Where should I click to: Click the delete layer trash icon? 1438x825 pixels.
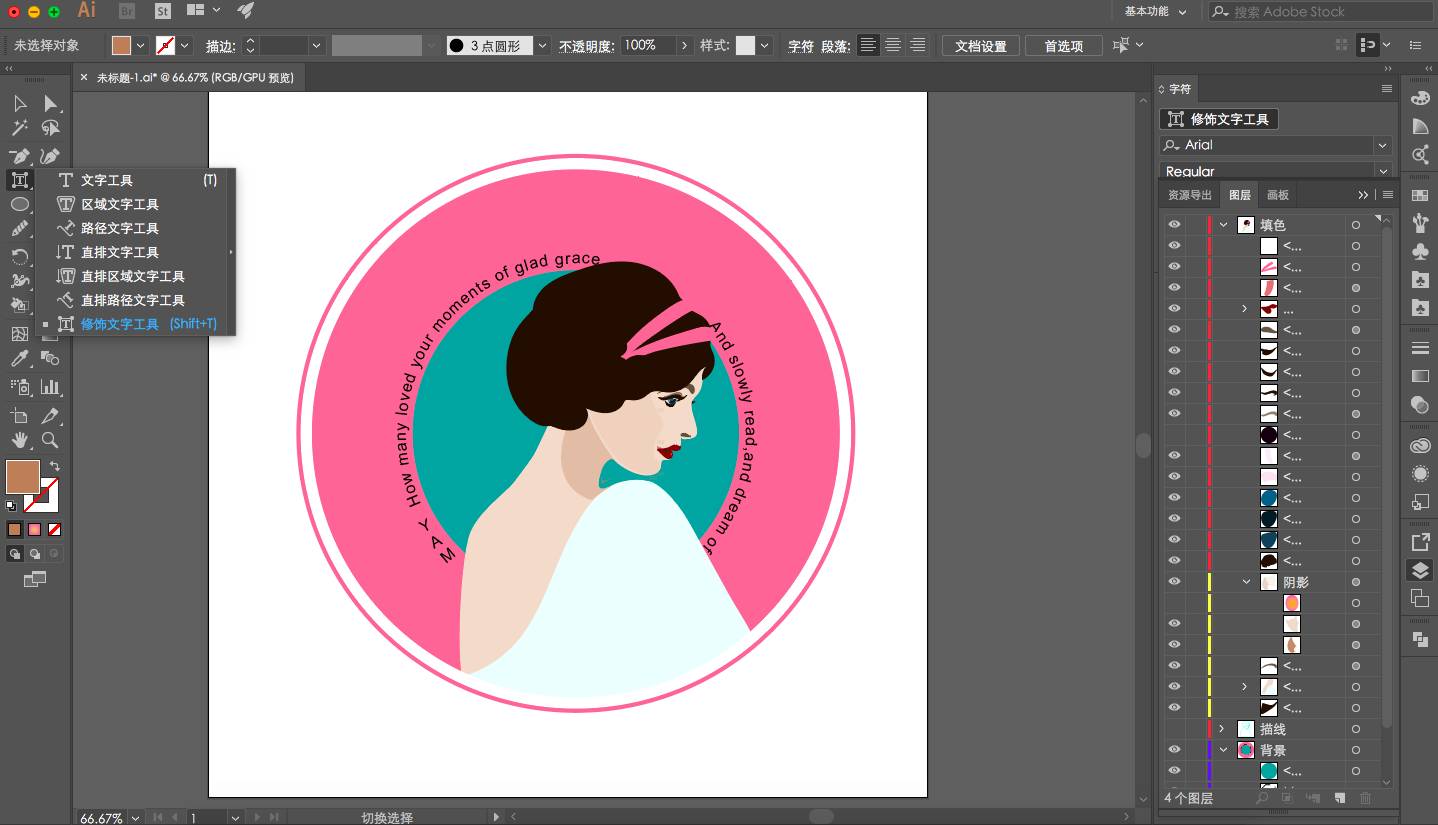click(x=1365, y=798)
